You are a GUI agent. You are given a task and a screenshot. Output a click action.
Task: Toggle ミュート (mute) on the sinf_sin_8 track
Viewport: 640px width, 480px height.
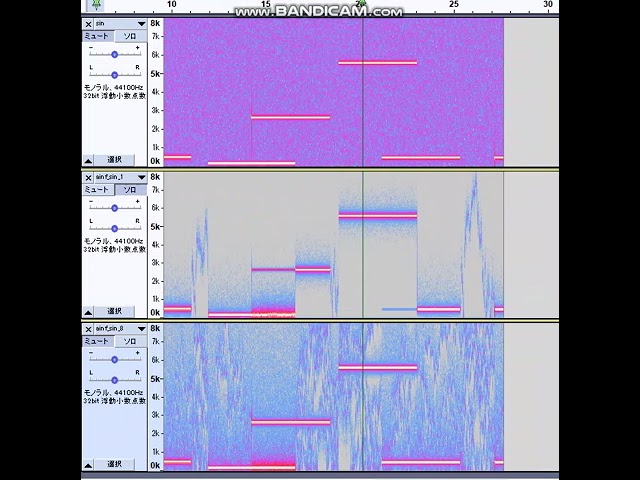(x=98, y=341)
